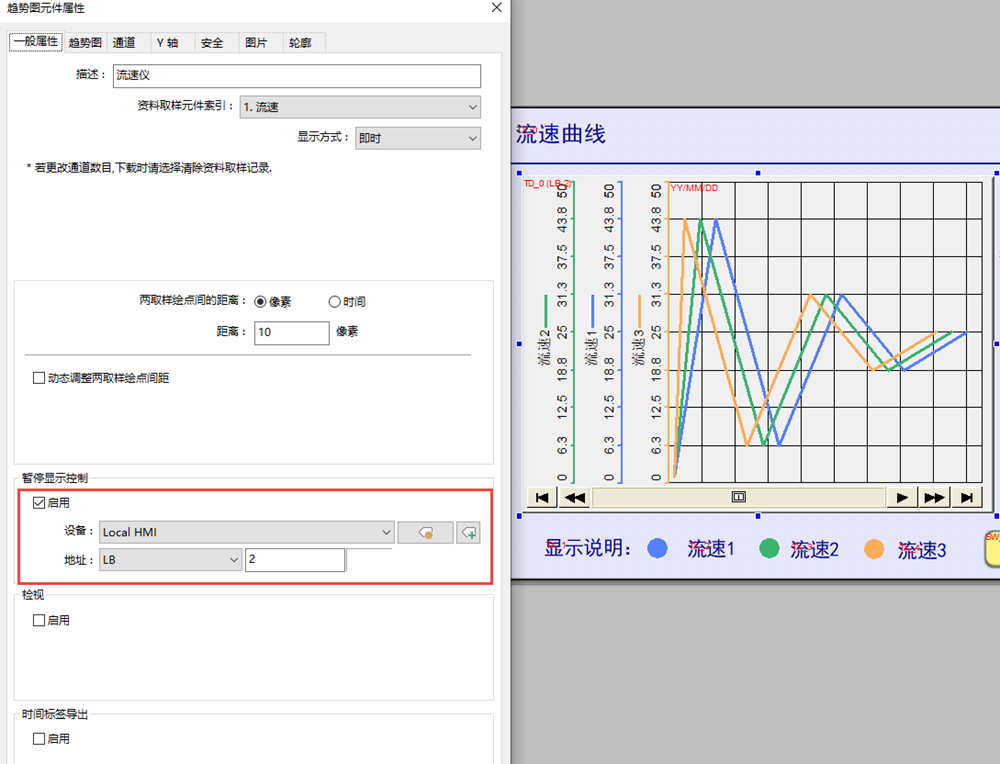Click the add new tag icon

click(468, 533)
